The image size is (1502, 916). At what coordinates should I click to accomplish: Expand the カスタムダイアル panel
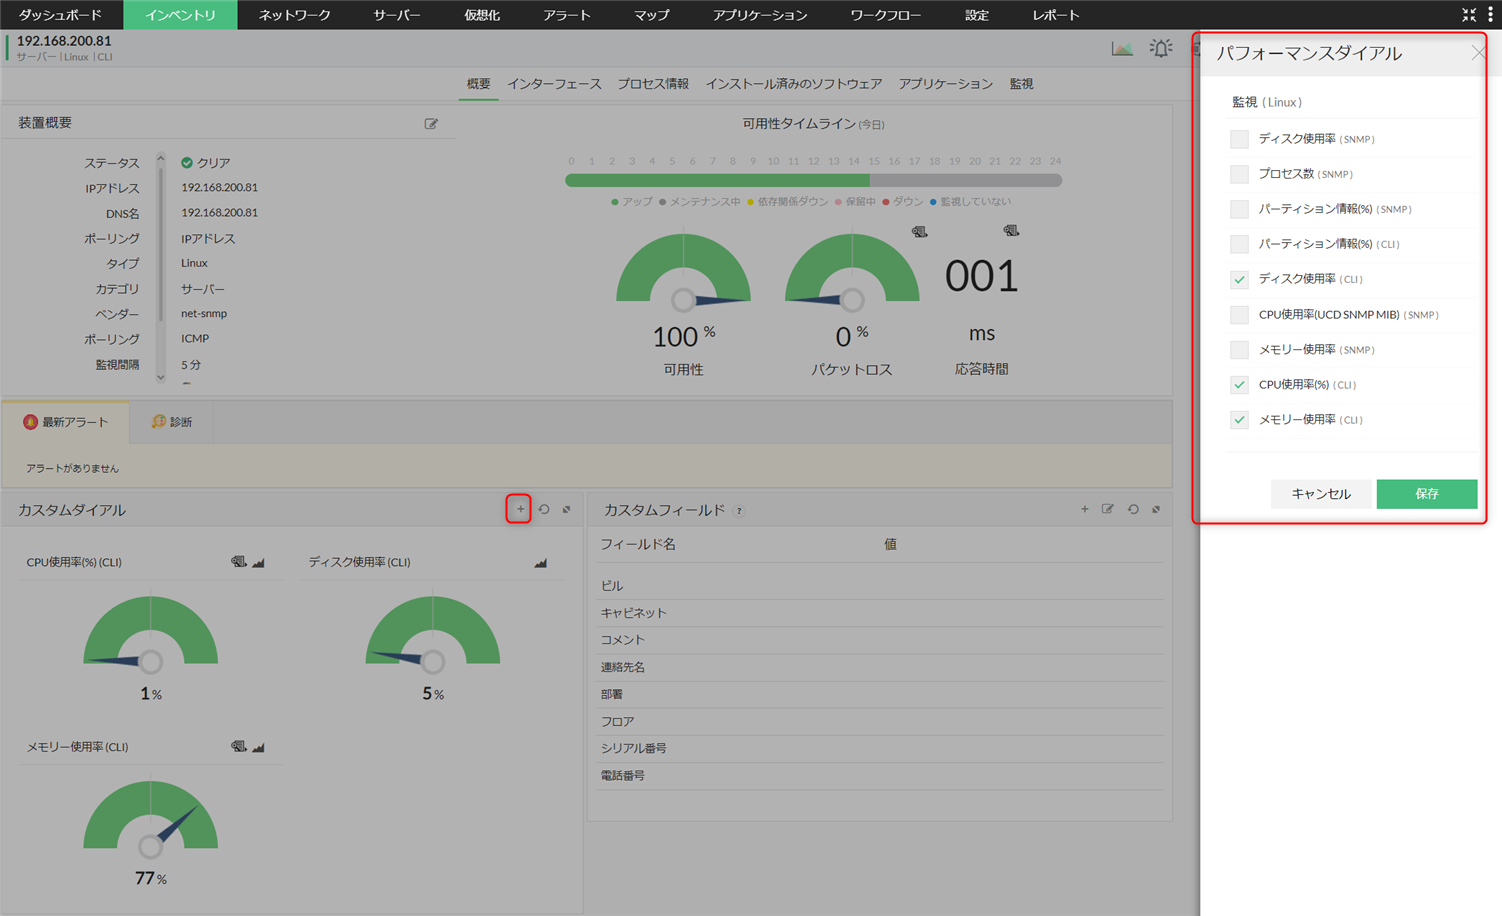click(x=566, y=509)
